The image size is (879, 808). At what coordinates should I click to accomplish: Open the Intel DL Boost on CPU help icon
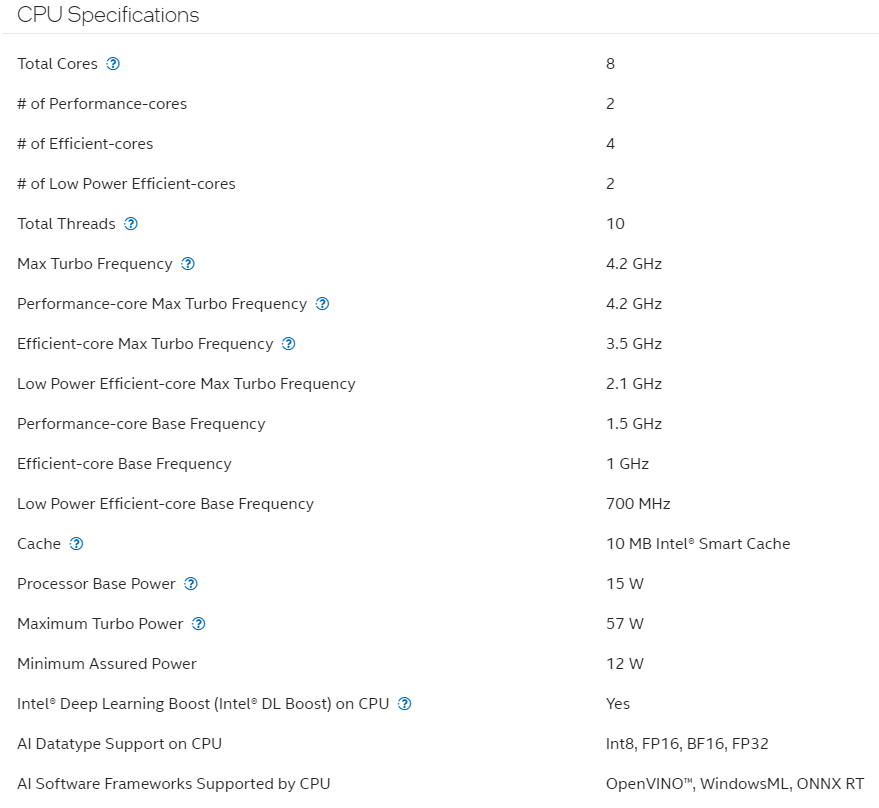tap(405, 704)
